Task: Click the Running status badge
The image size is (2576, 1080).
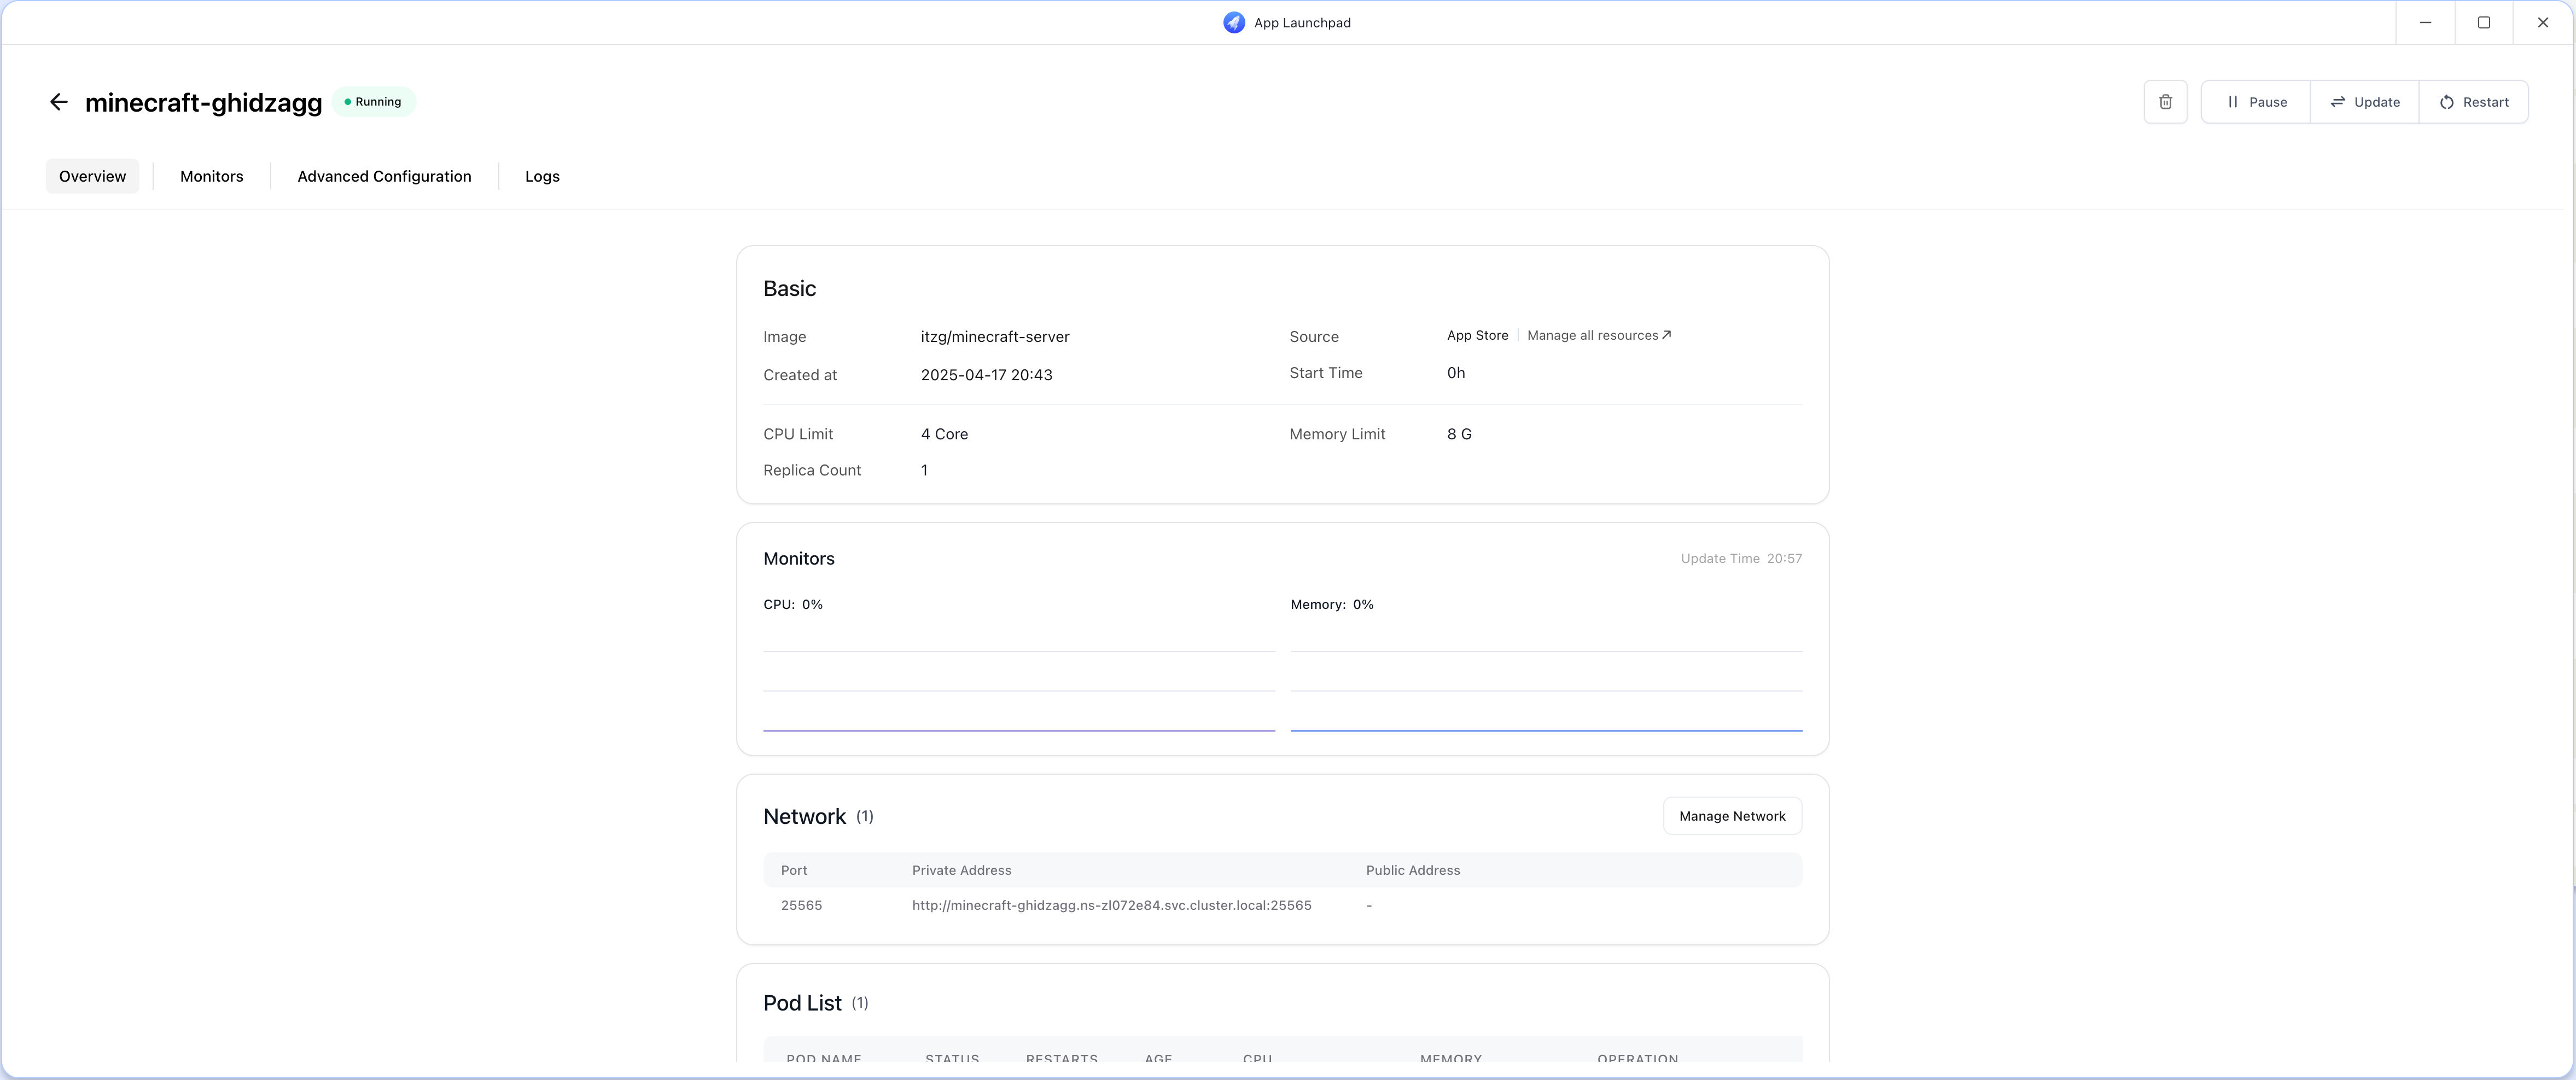Action: (374, 102)
